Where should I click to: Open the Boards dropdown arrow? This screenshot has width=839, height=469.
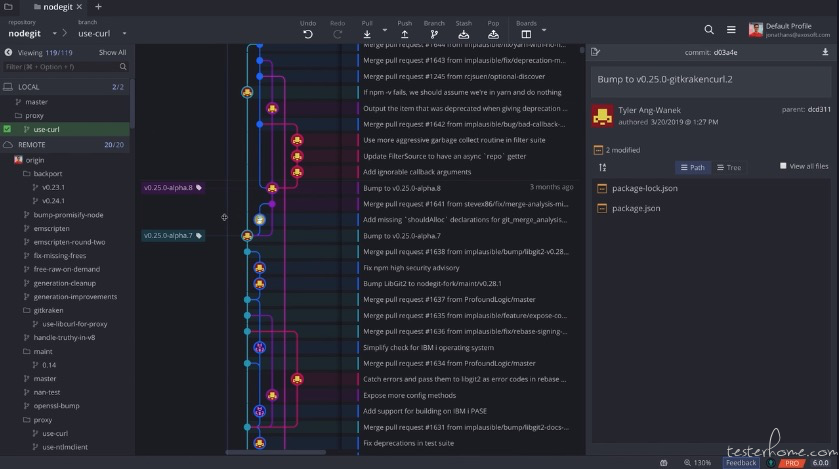544,30
